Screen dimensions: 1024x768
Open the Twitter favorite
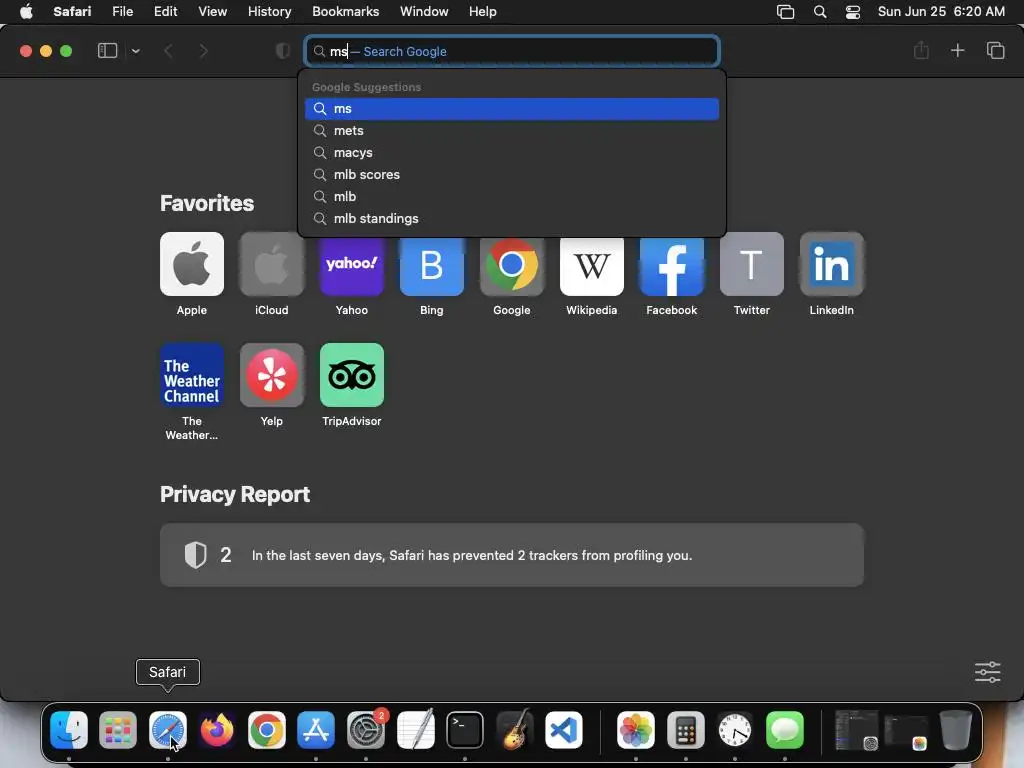752,264
